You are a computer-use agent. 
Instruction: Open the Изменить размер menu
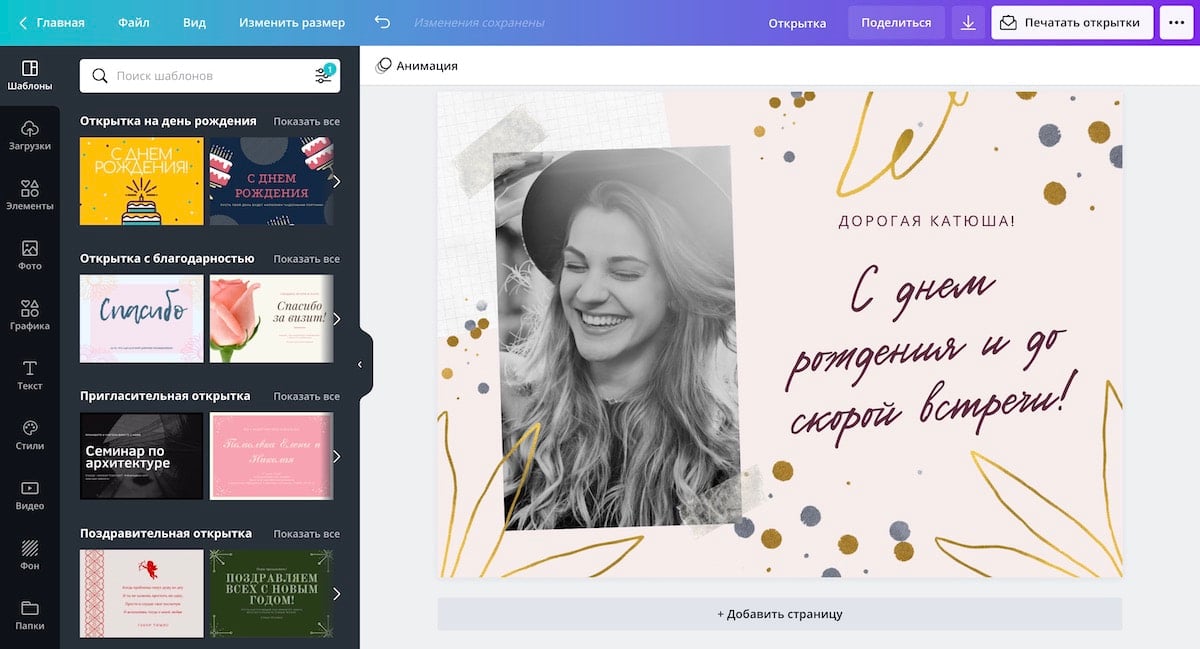(292, 22)
